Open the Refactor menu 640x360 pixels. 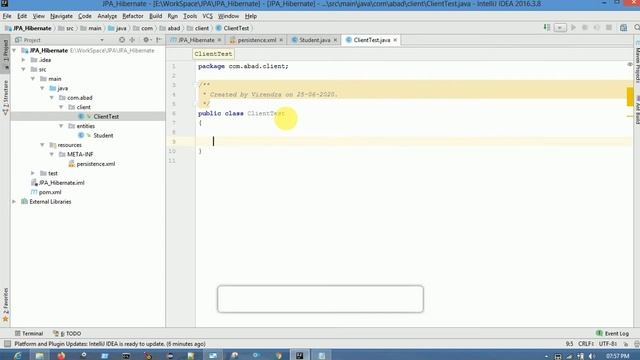133,16
